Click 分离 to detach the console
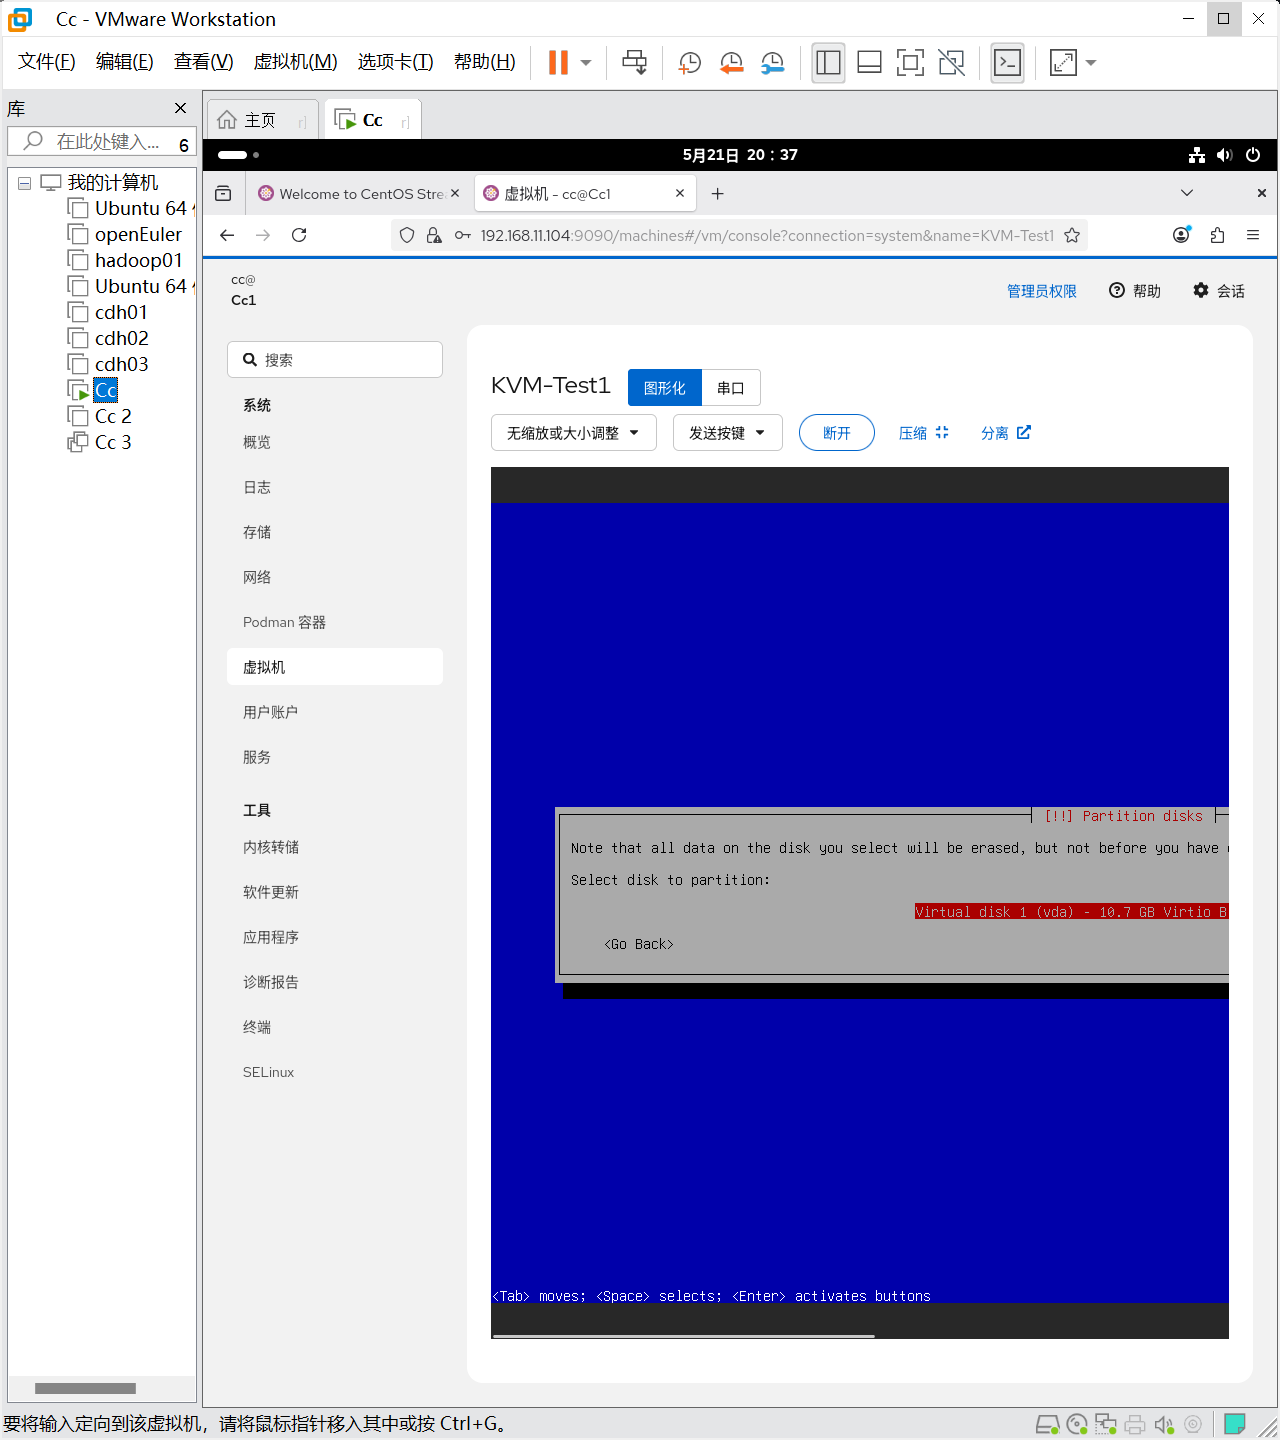Screen dimensions: 1280x1440 [1005, 433]
